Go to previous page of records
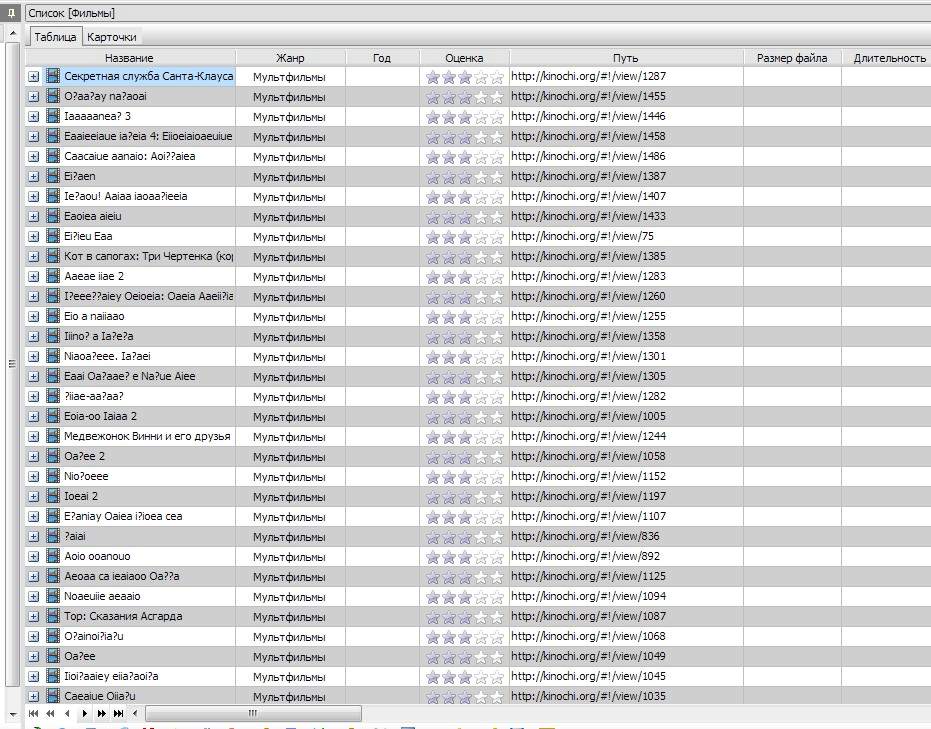931x729 pixels. click(50, 713)
